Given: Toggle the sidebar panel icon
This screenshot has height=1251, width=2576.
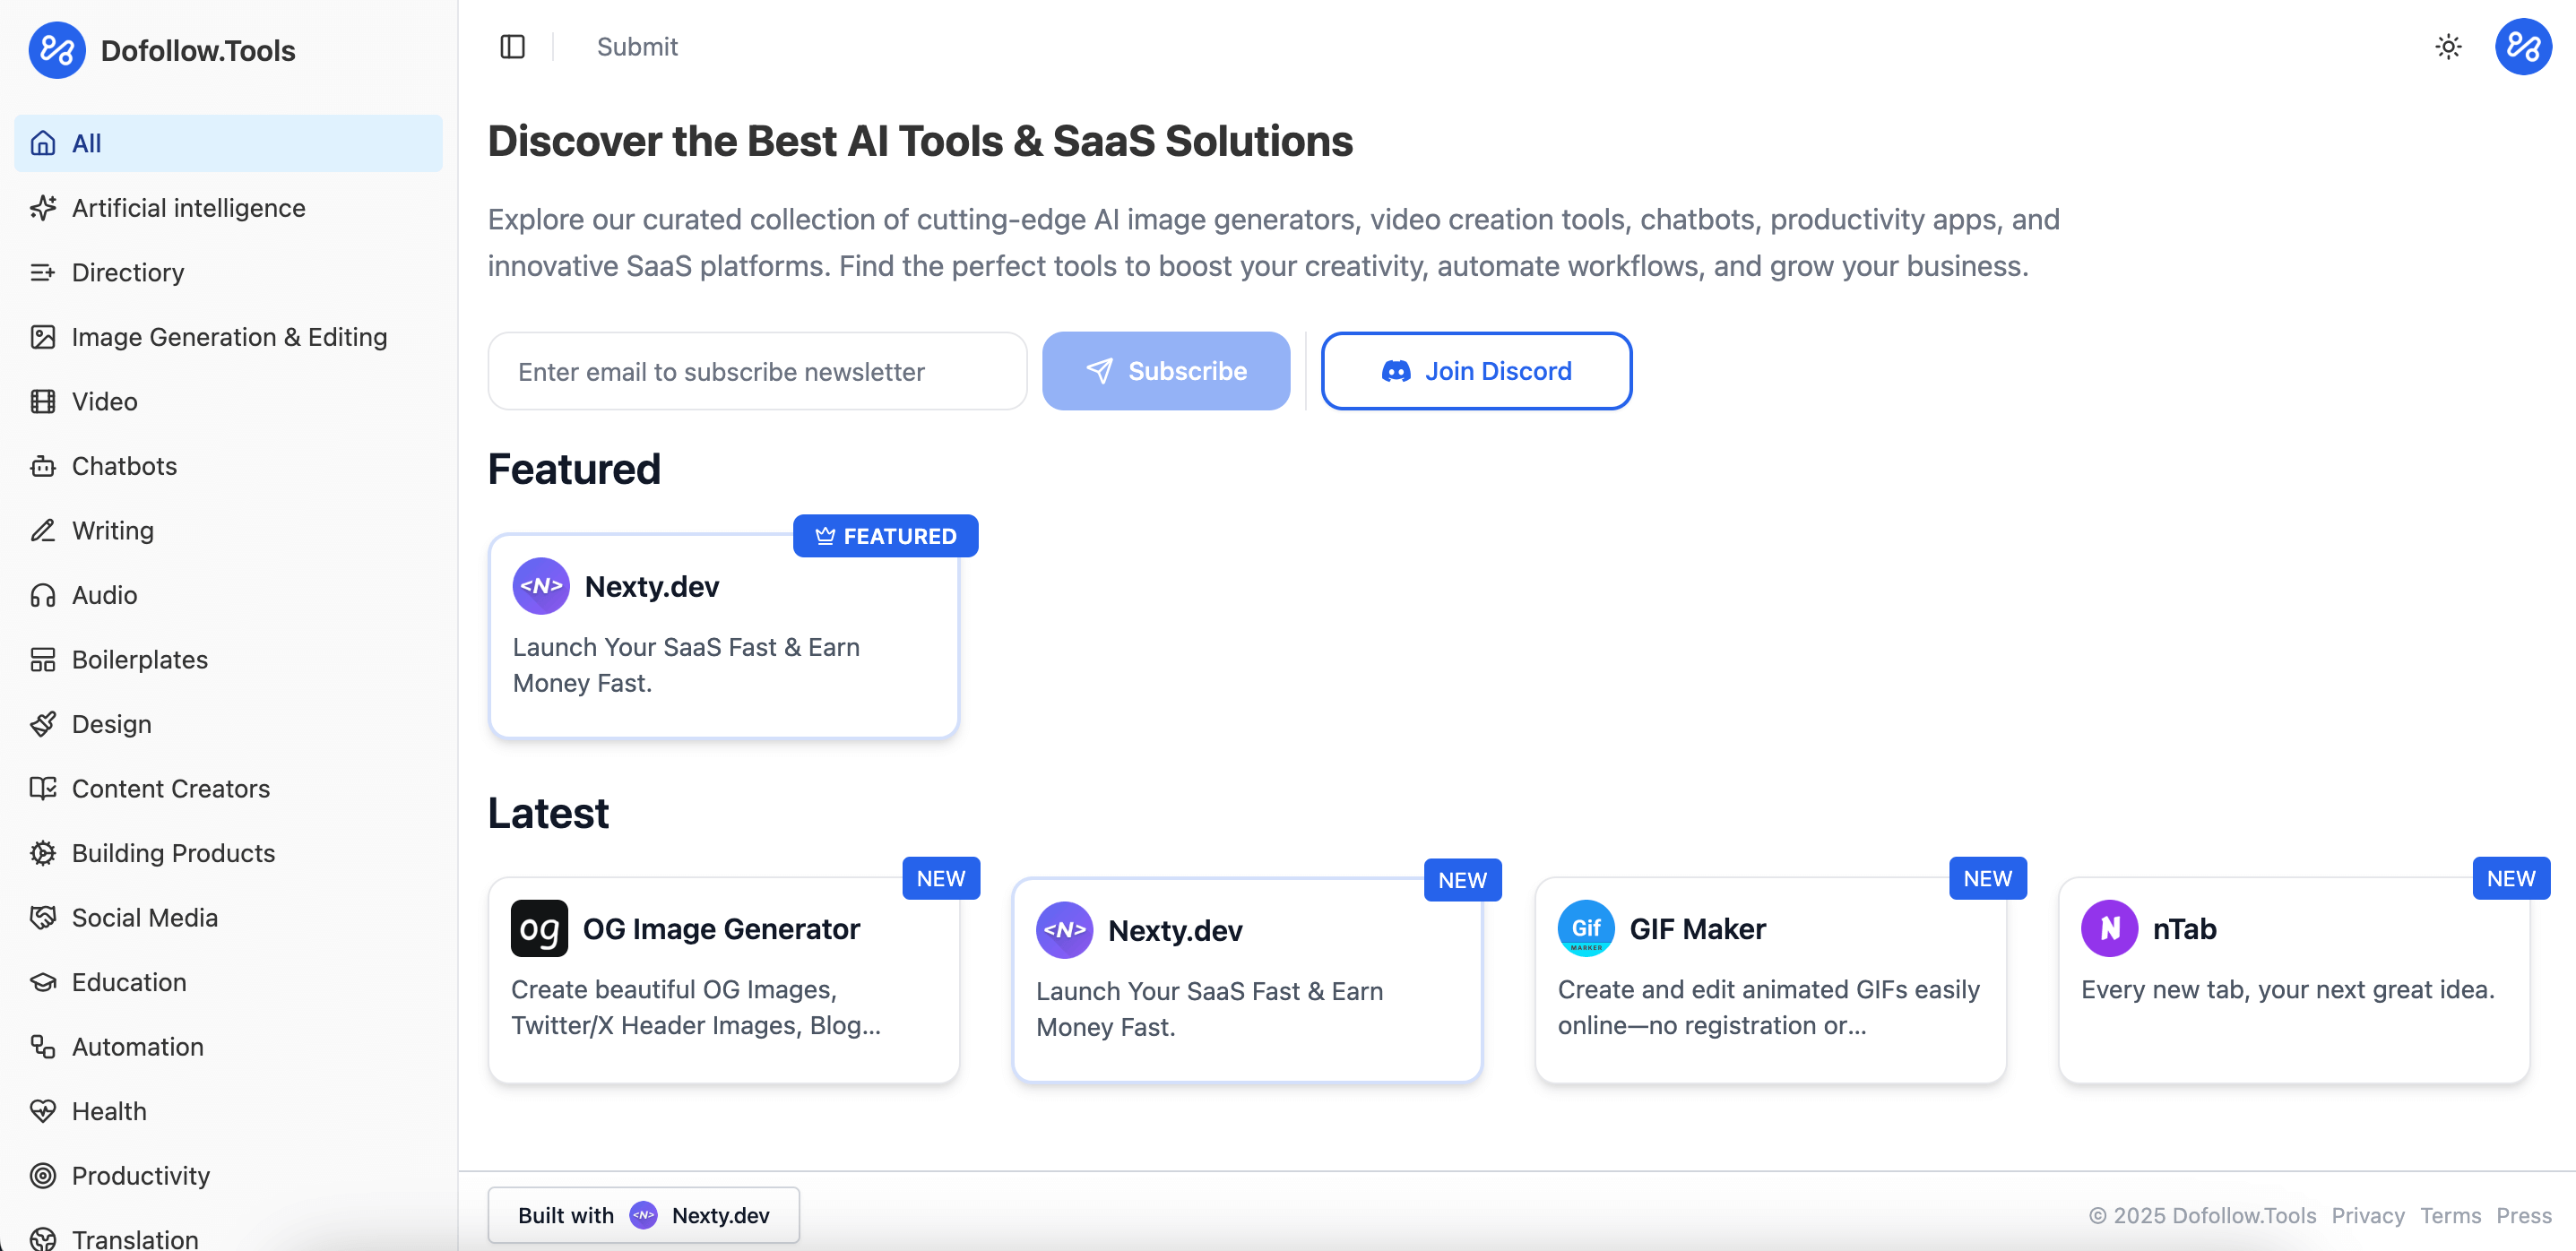Looking at the screenshot, I should pos(512,47).
